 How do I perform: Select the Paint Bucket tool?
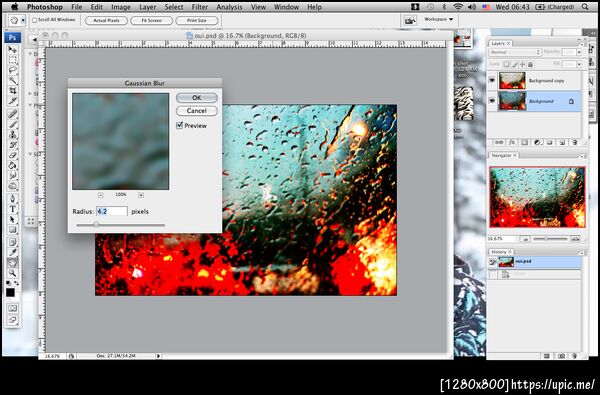tap(12, 166)
